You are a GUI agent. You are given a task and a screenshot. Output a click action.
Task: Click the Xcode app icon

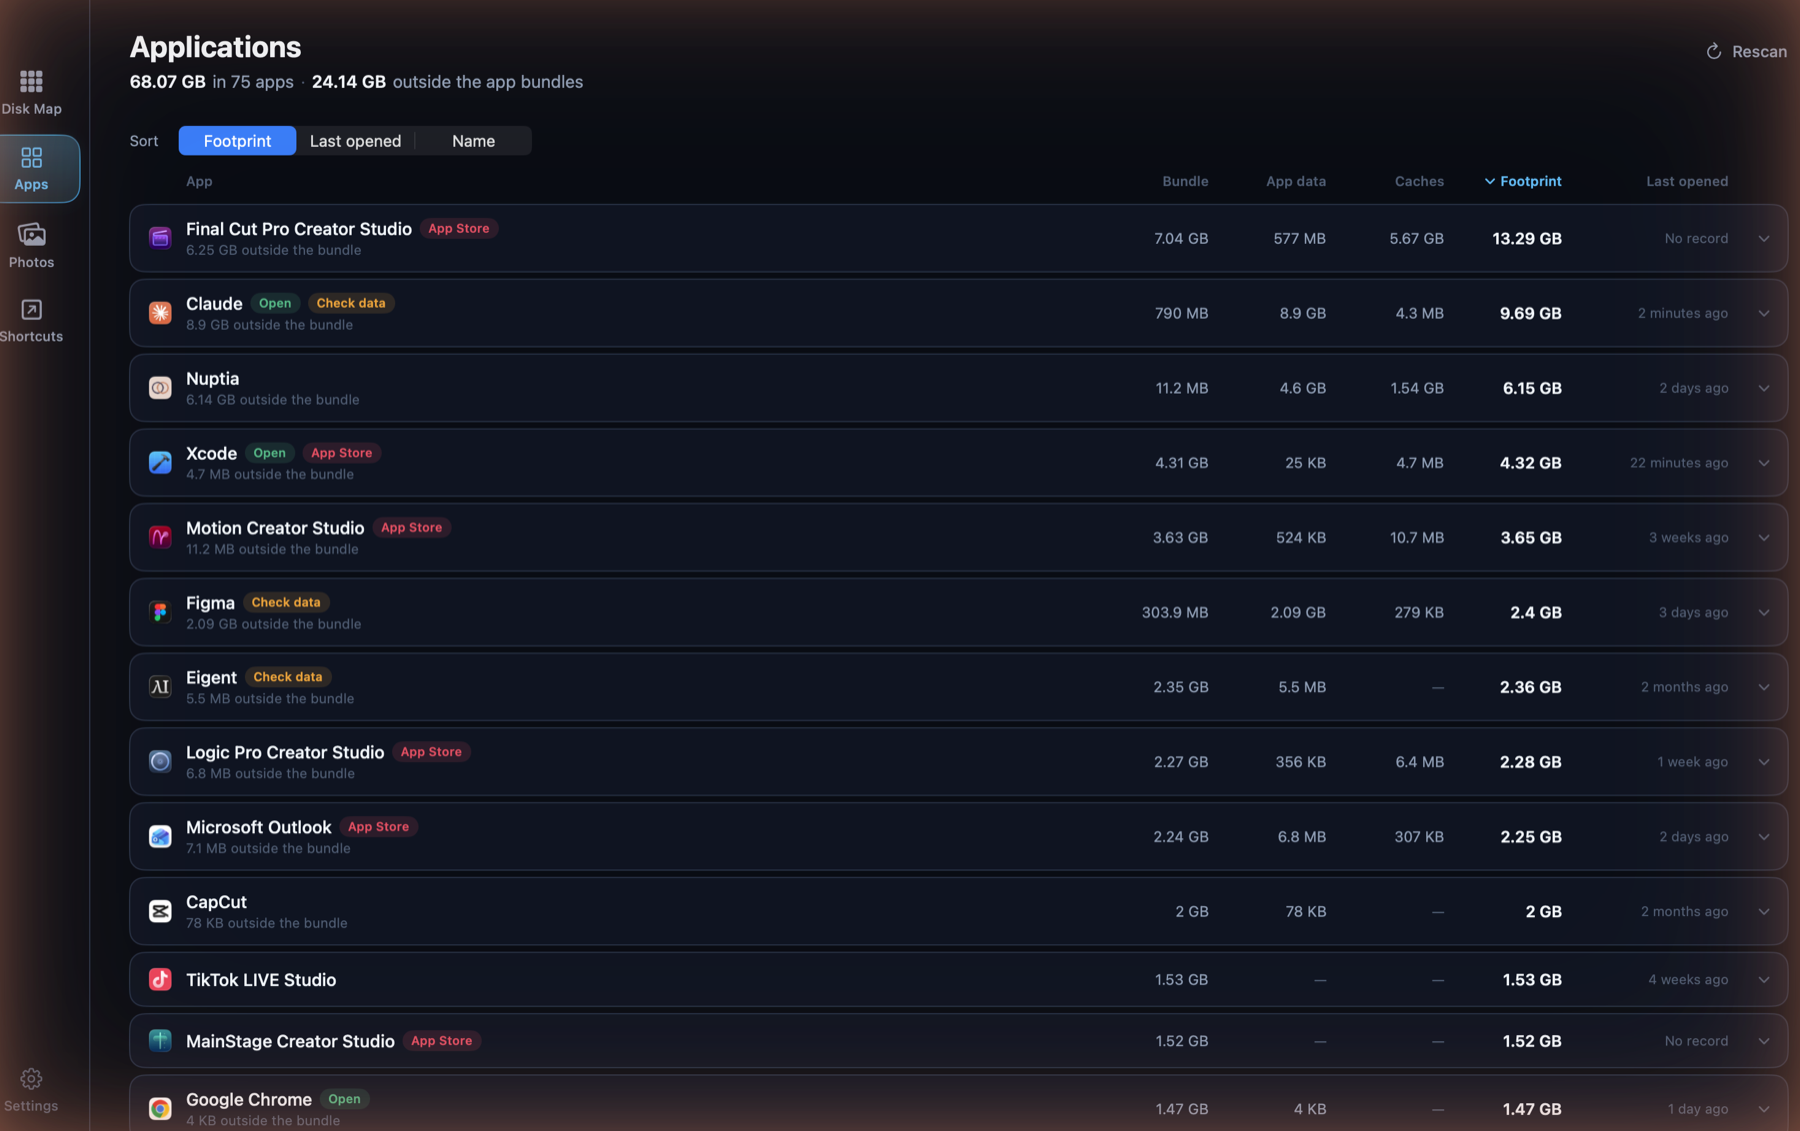click(160, 463)
